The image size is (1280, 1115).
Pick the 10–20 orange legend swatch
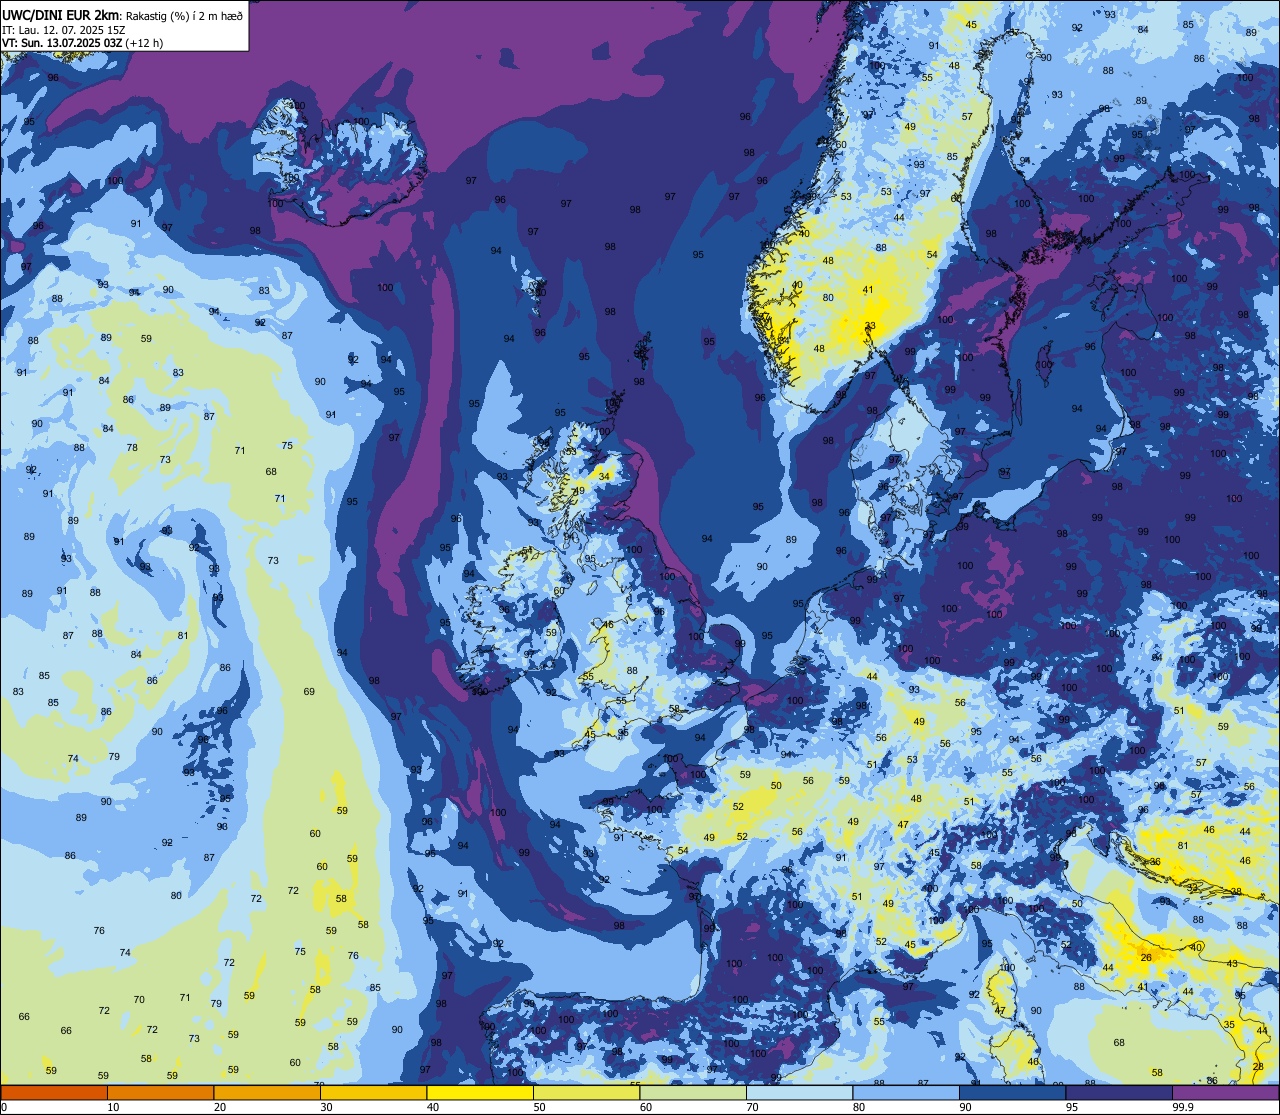pos(160,1092)
